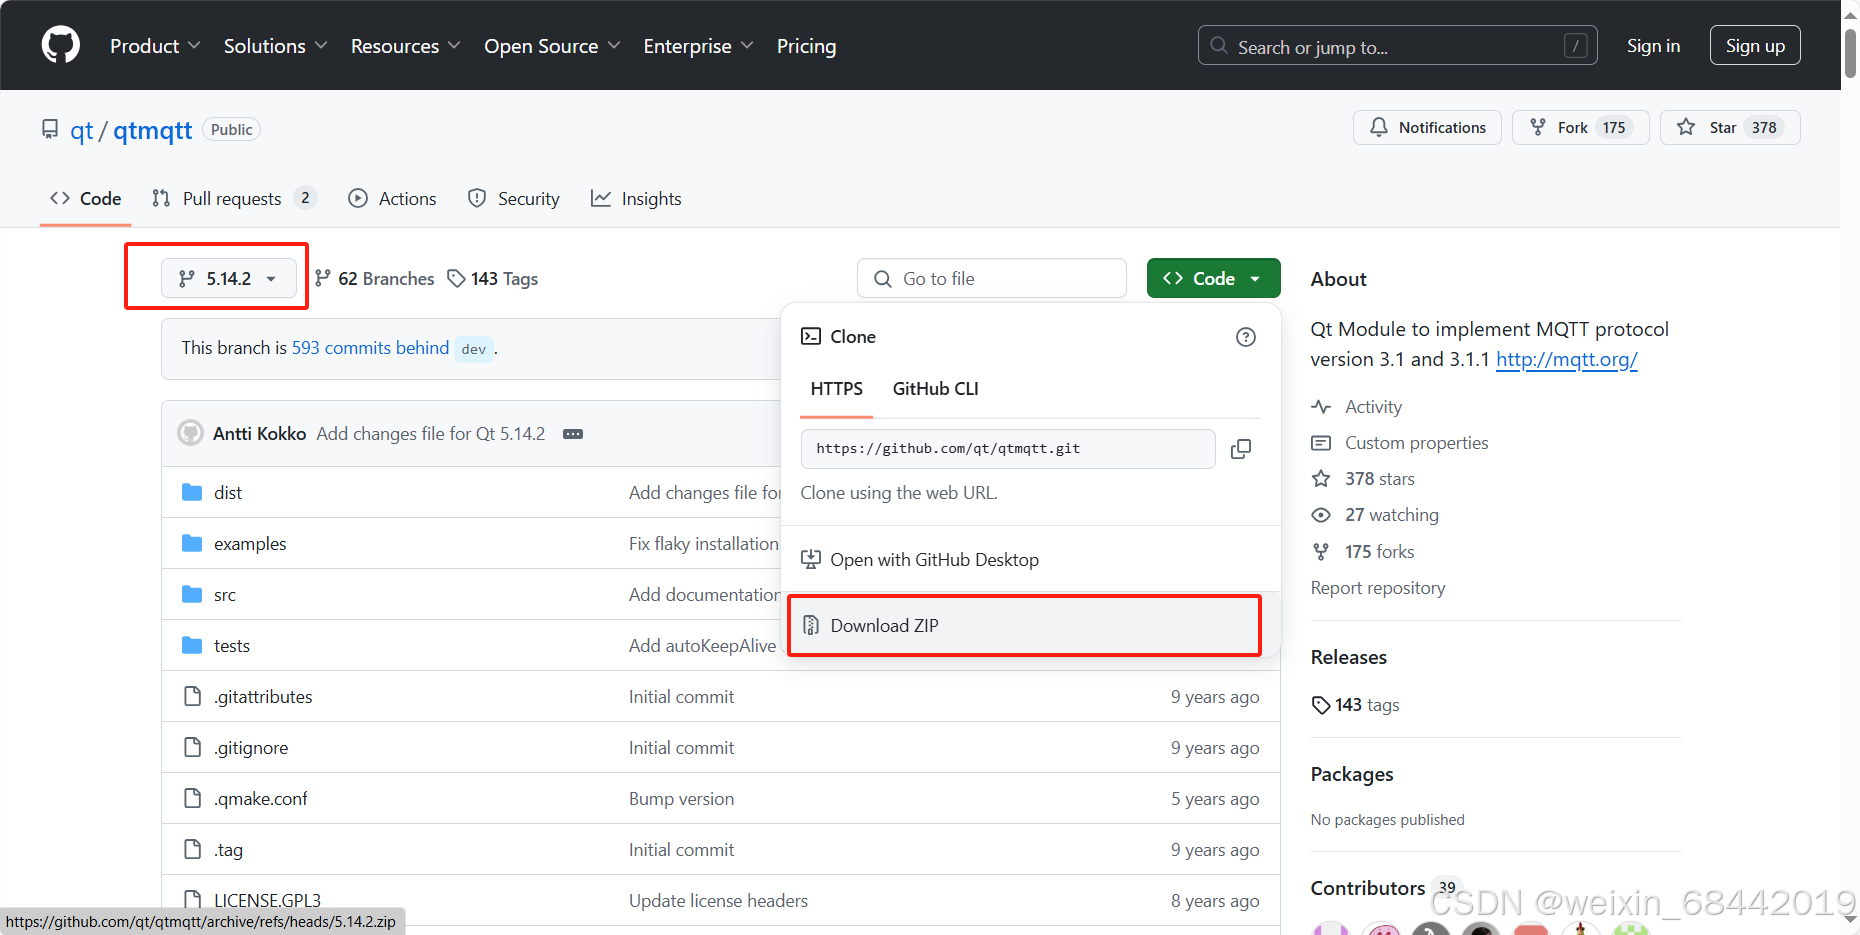This screenshot has width=1860, height=935.
Task: Click the Fork 175 button
Action: click(1580, 127)
